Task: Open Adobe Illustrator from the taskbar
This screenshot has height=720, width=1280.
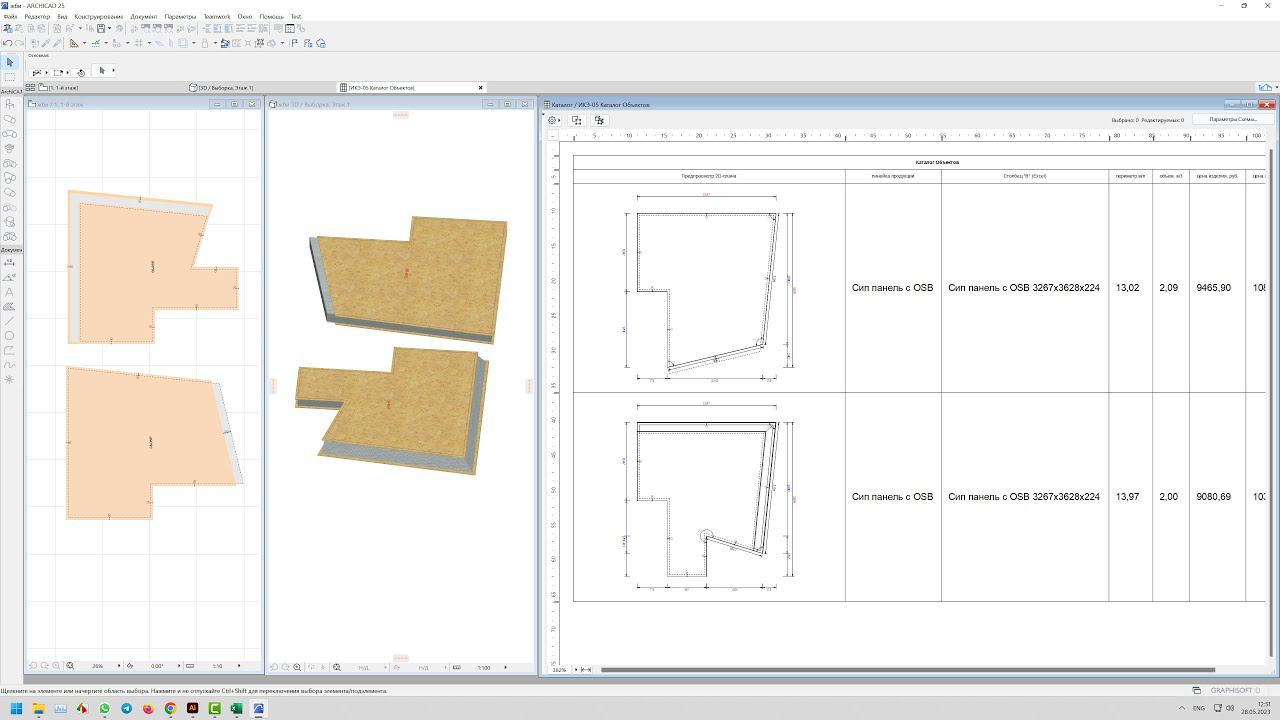Action: tap(192, 709)
